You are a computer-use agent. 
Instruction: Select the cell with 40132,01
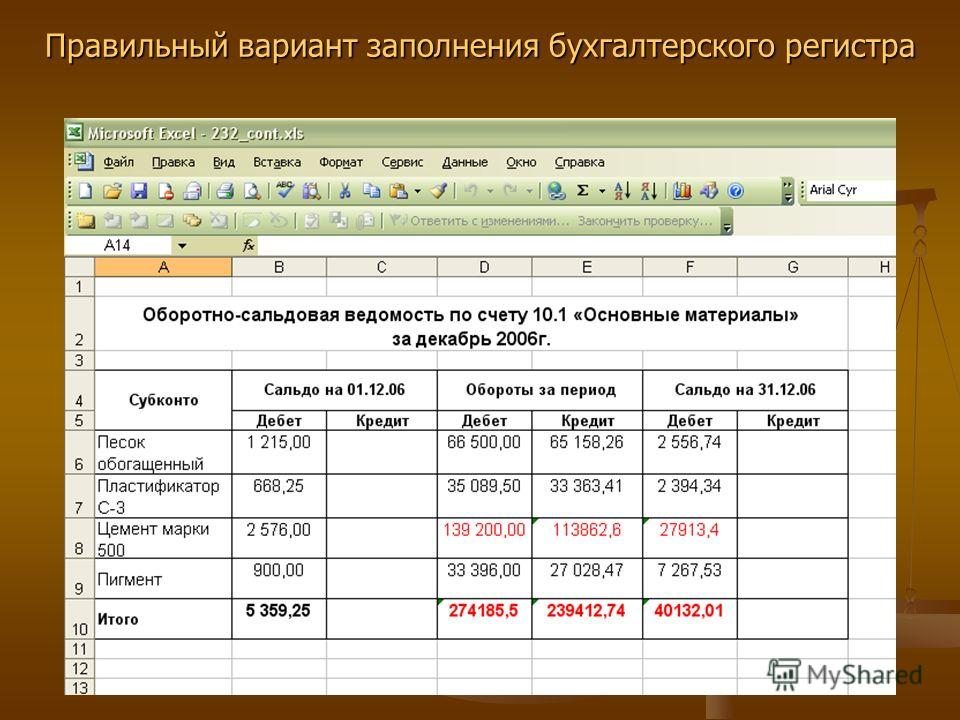point(690,619)
